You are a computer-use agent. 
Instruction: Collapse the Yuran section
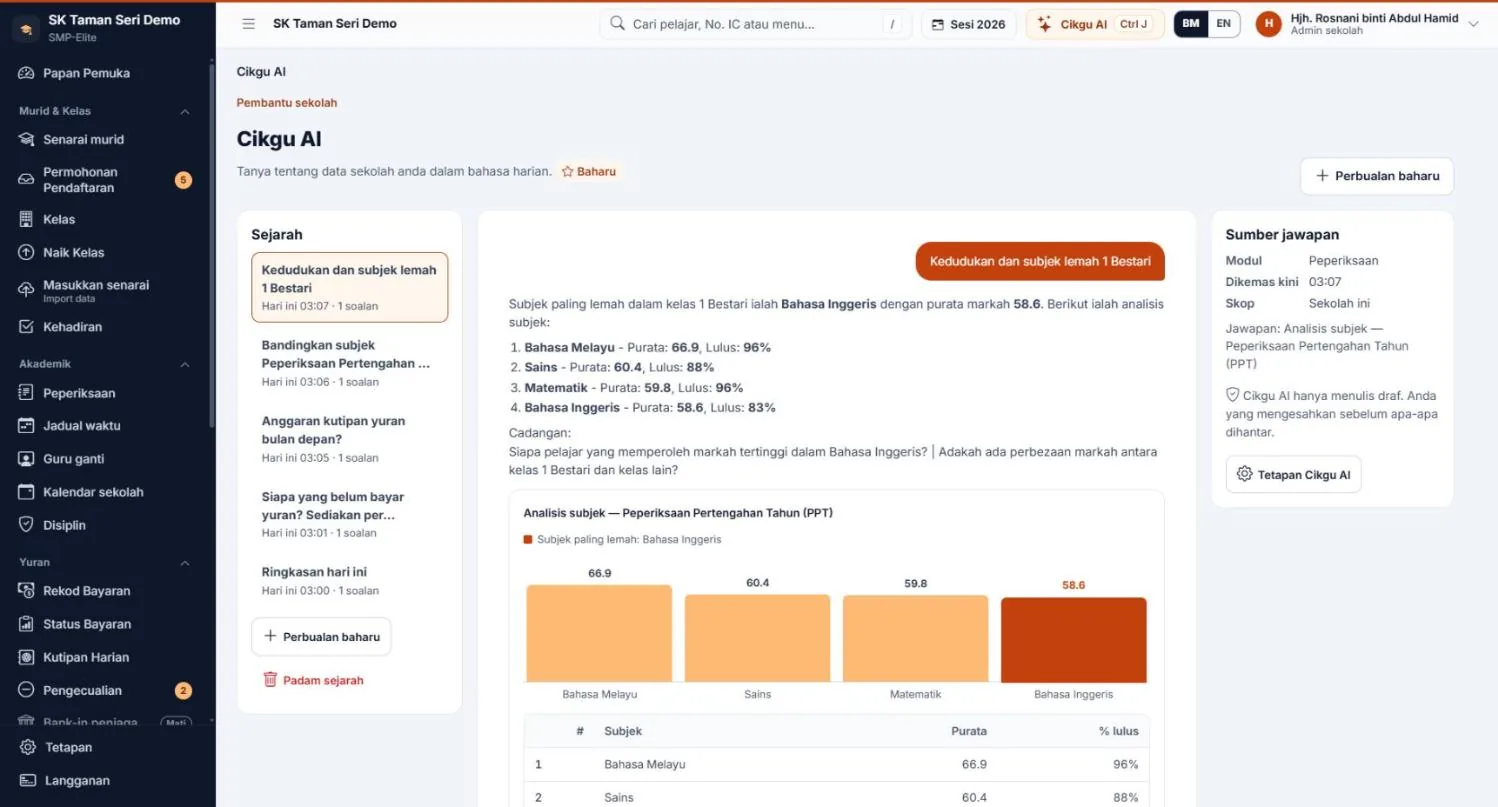(185, 562)
